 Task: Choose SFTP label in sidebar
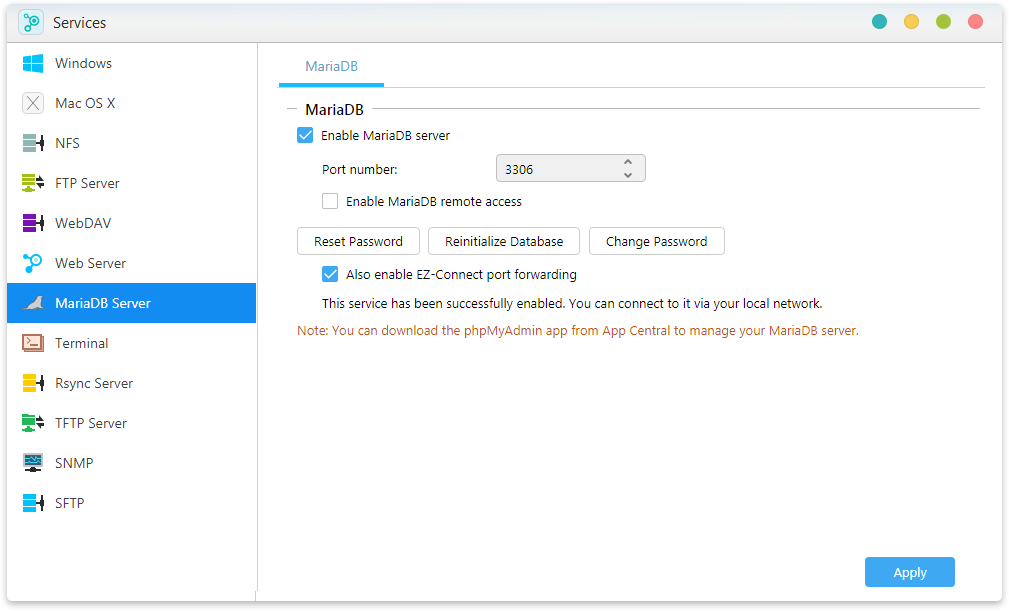(69, 503)
